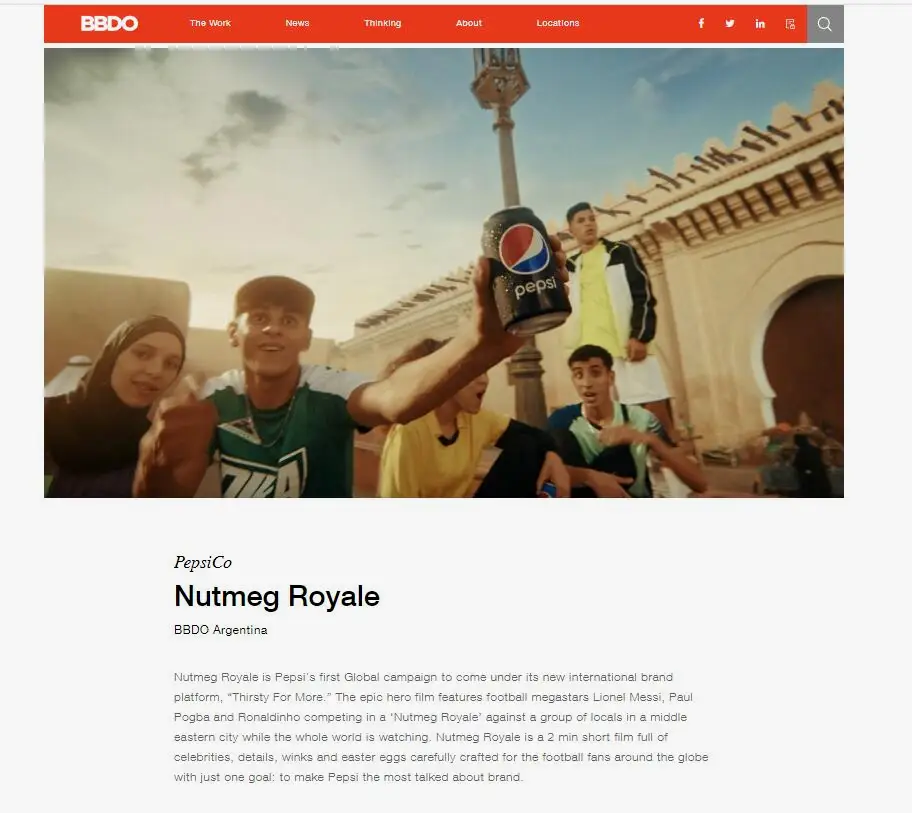
Task: Open the Thinking nav item
Action: tap(382, 23)
